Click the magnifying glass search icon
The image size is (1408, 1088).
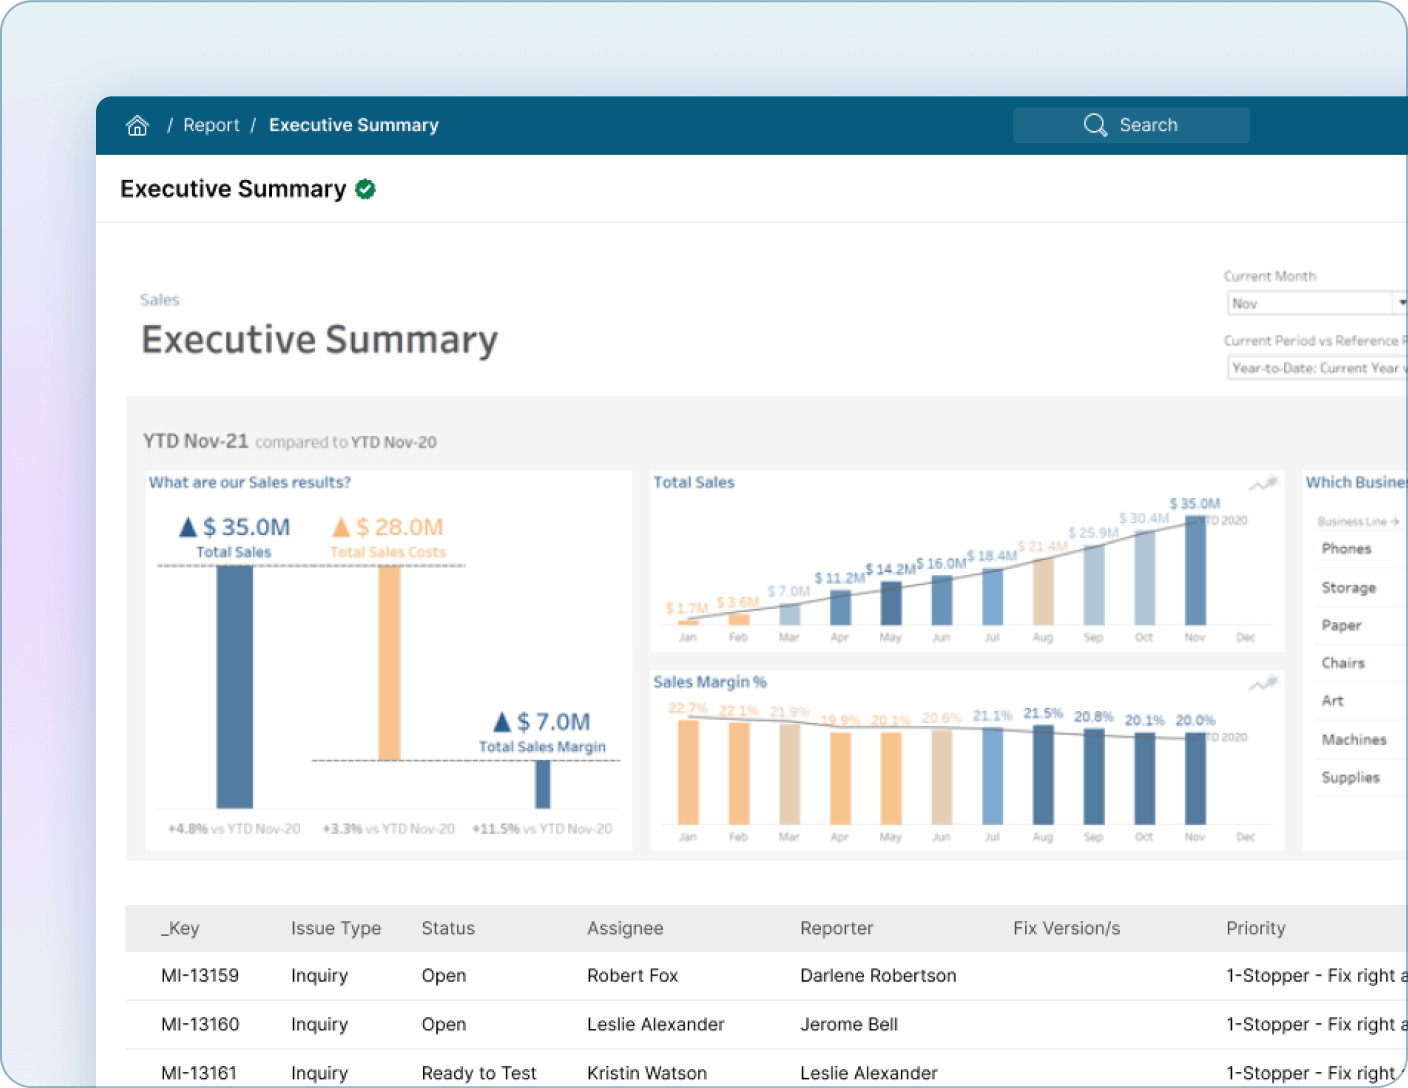point(1095,124)
